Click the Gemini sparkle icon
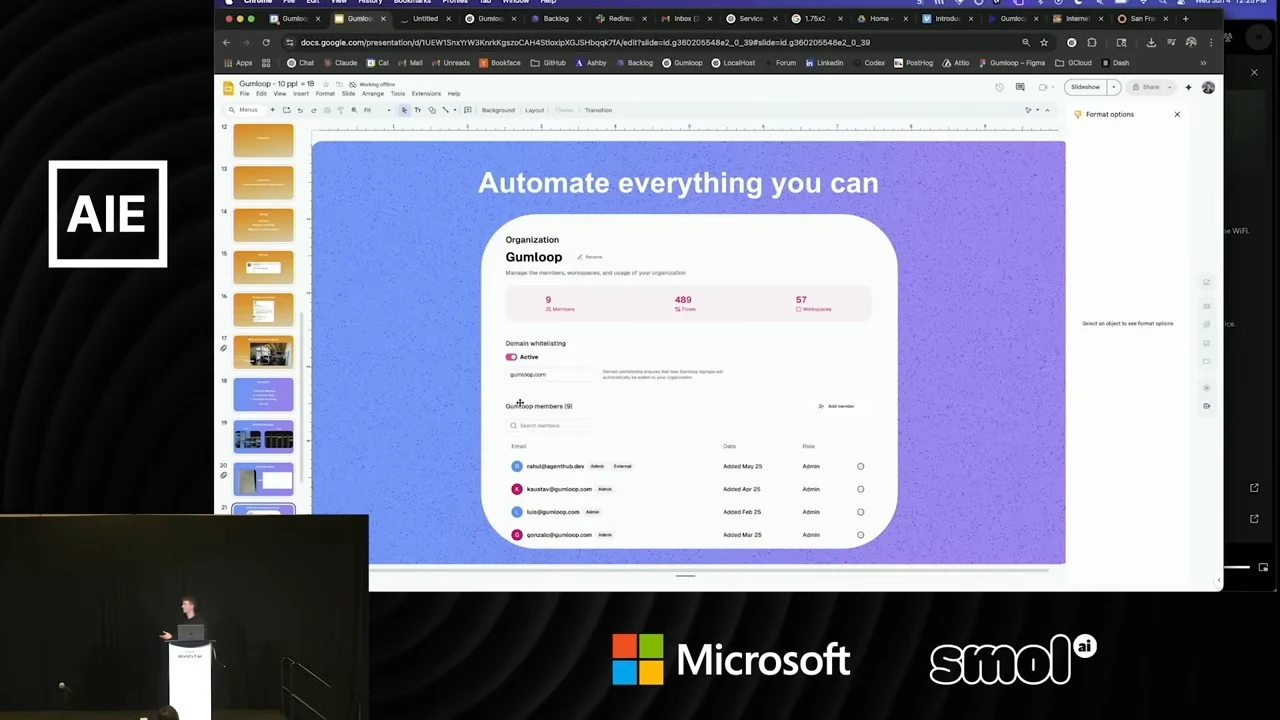Image resolution: width=1280 pixels, height=720 pixels. pyautogui.click(x=1188, y=87)
